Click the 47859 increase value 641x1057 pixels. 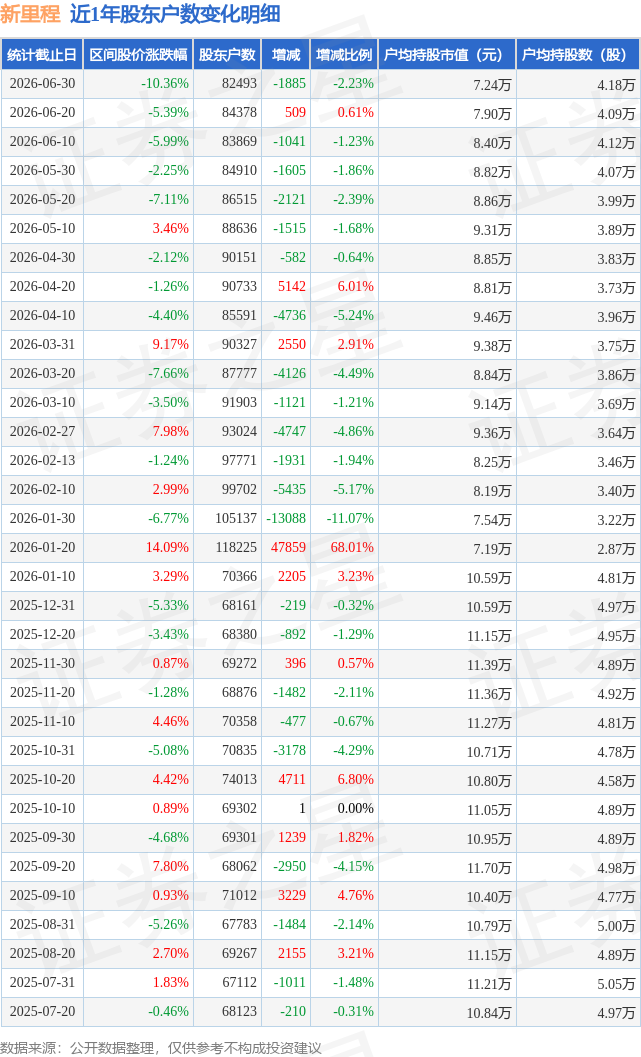[288, 547]
